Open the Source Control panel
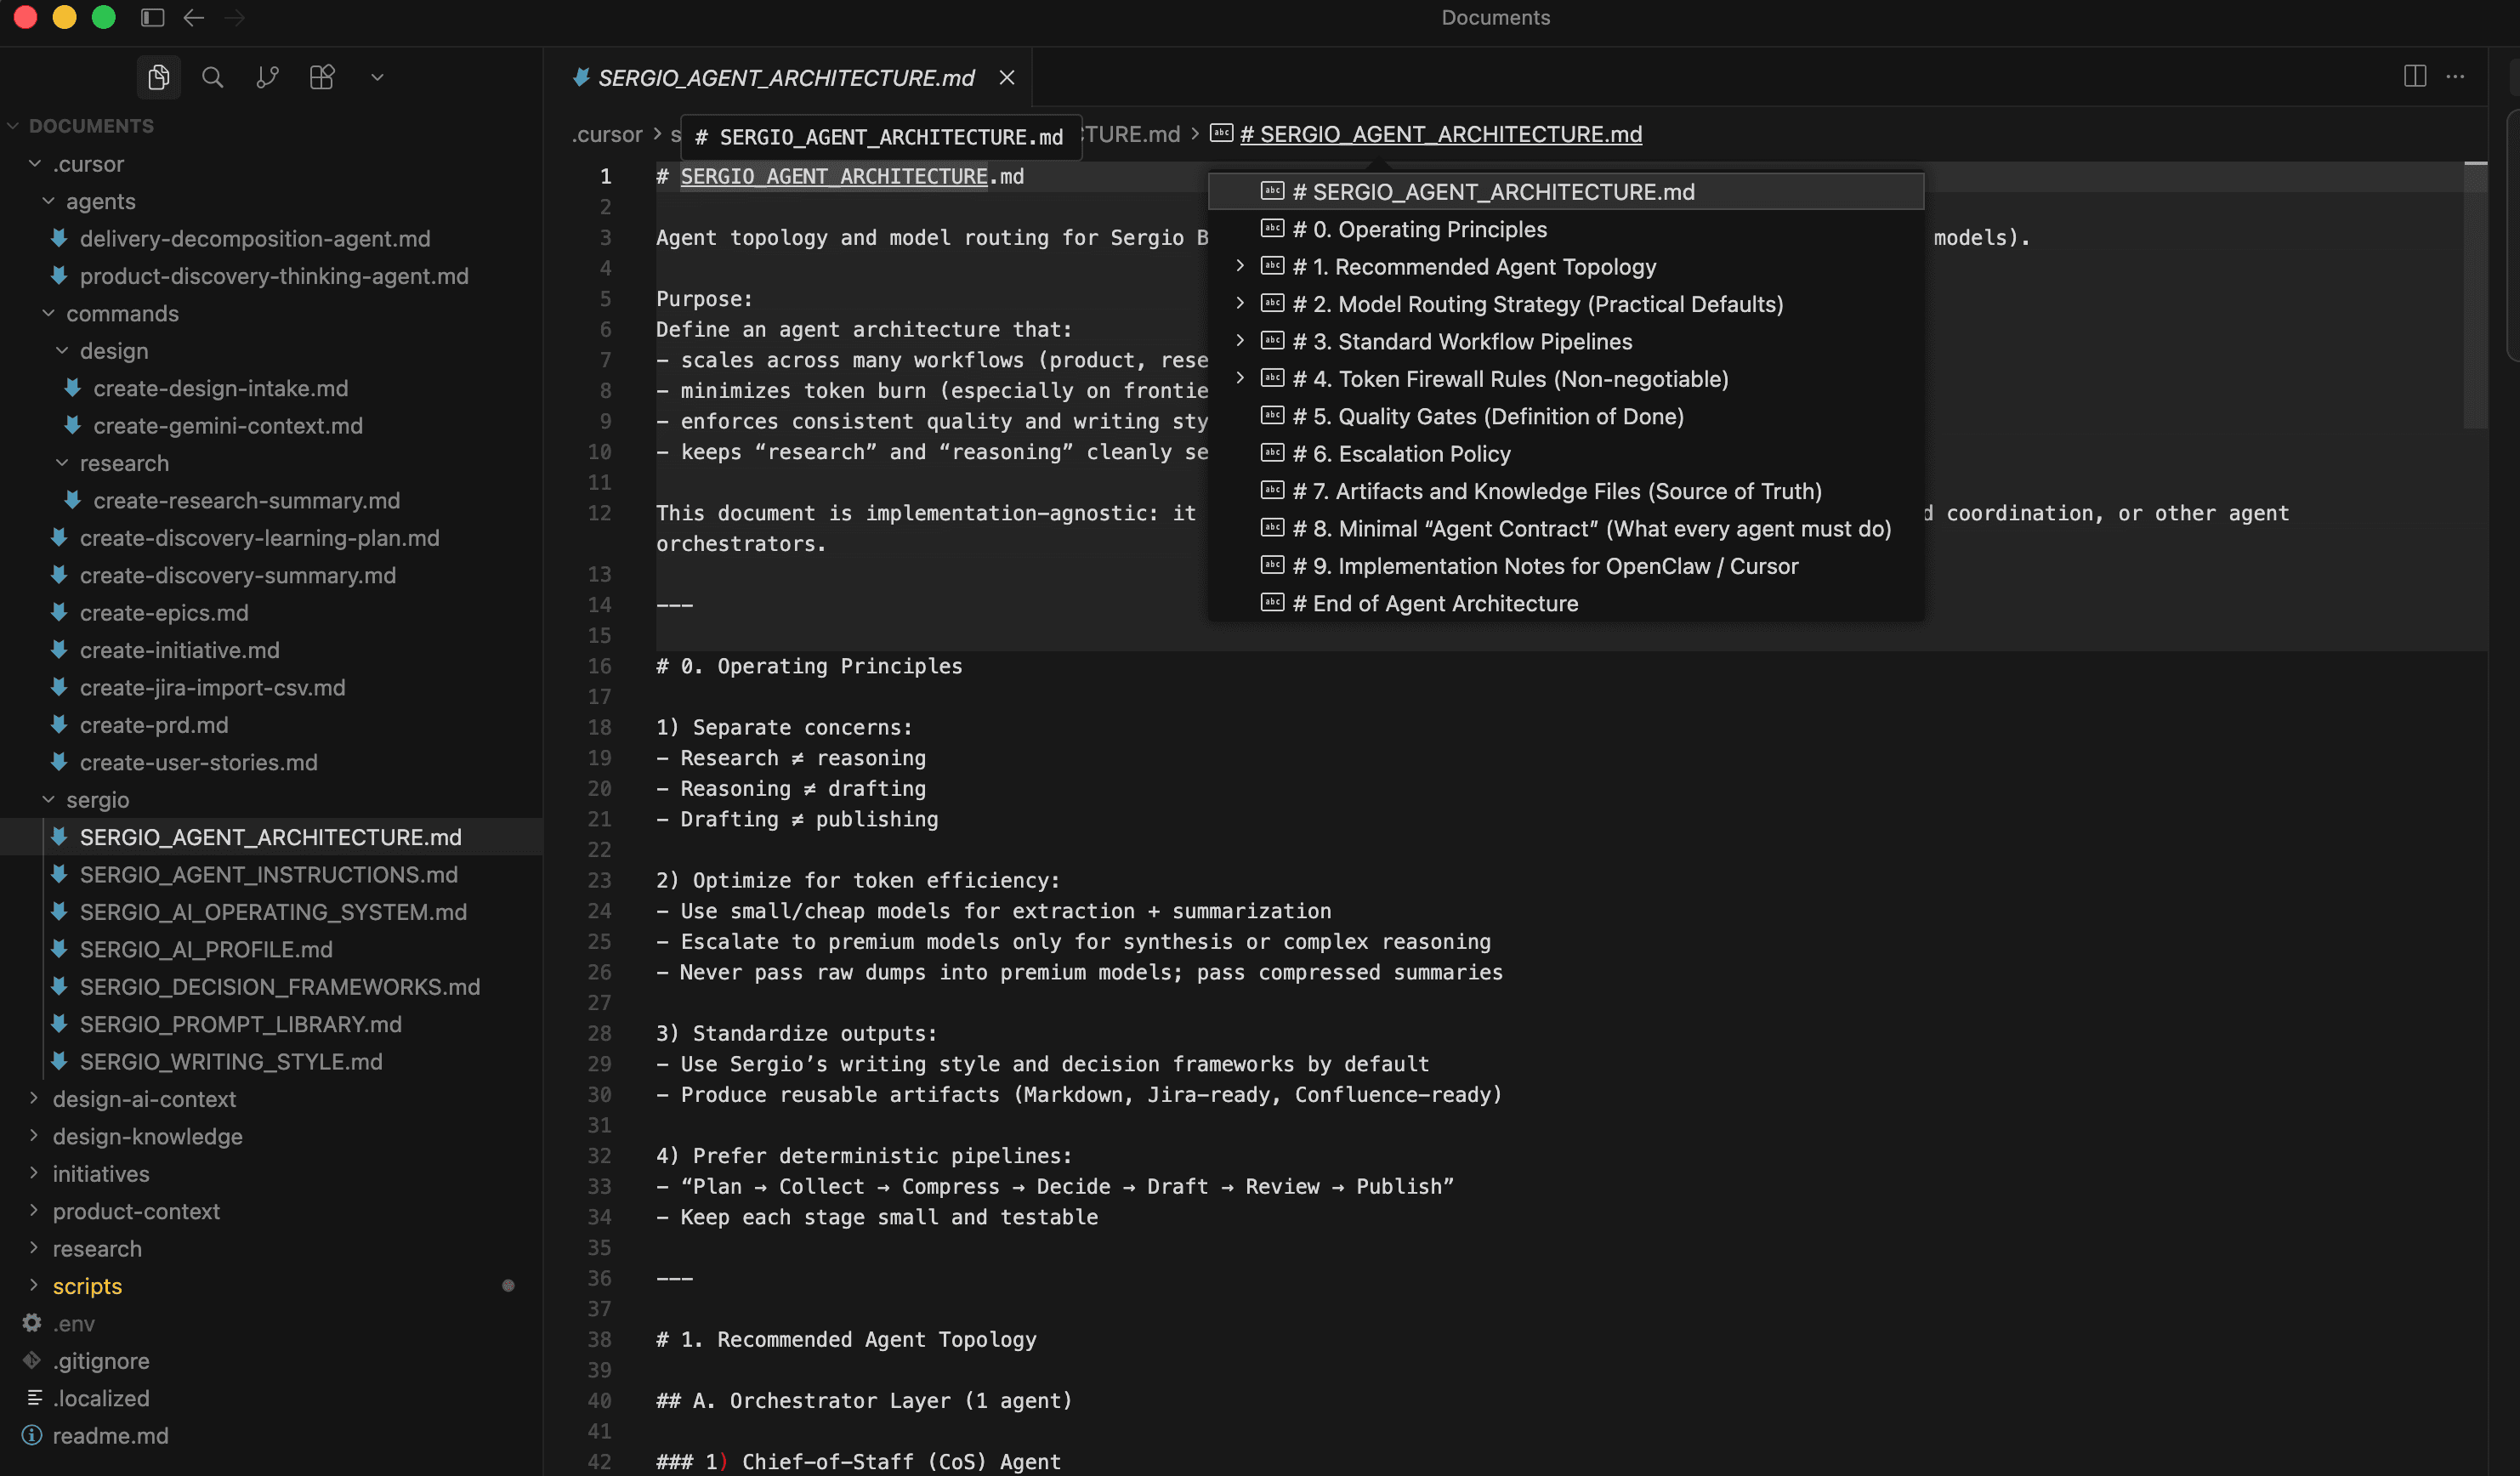The height and width of the screenshot is (1476, 2520). click(x=267, y=77)
